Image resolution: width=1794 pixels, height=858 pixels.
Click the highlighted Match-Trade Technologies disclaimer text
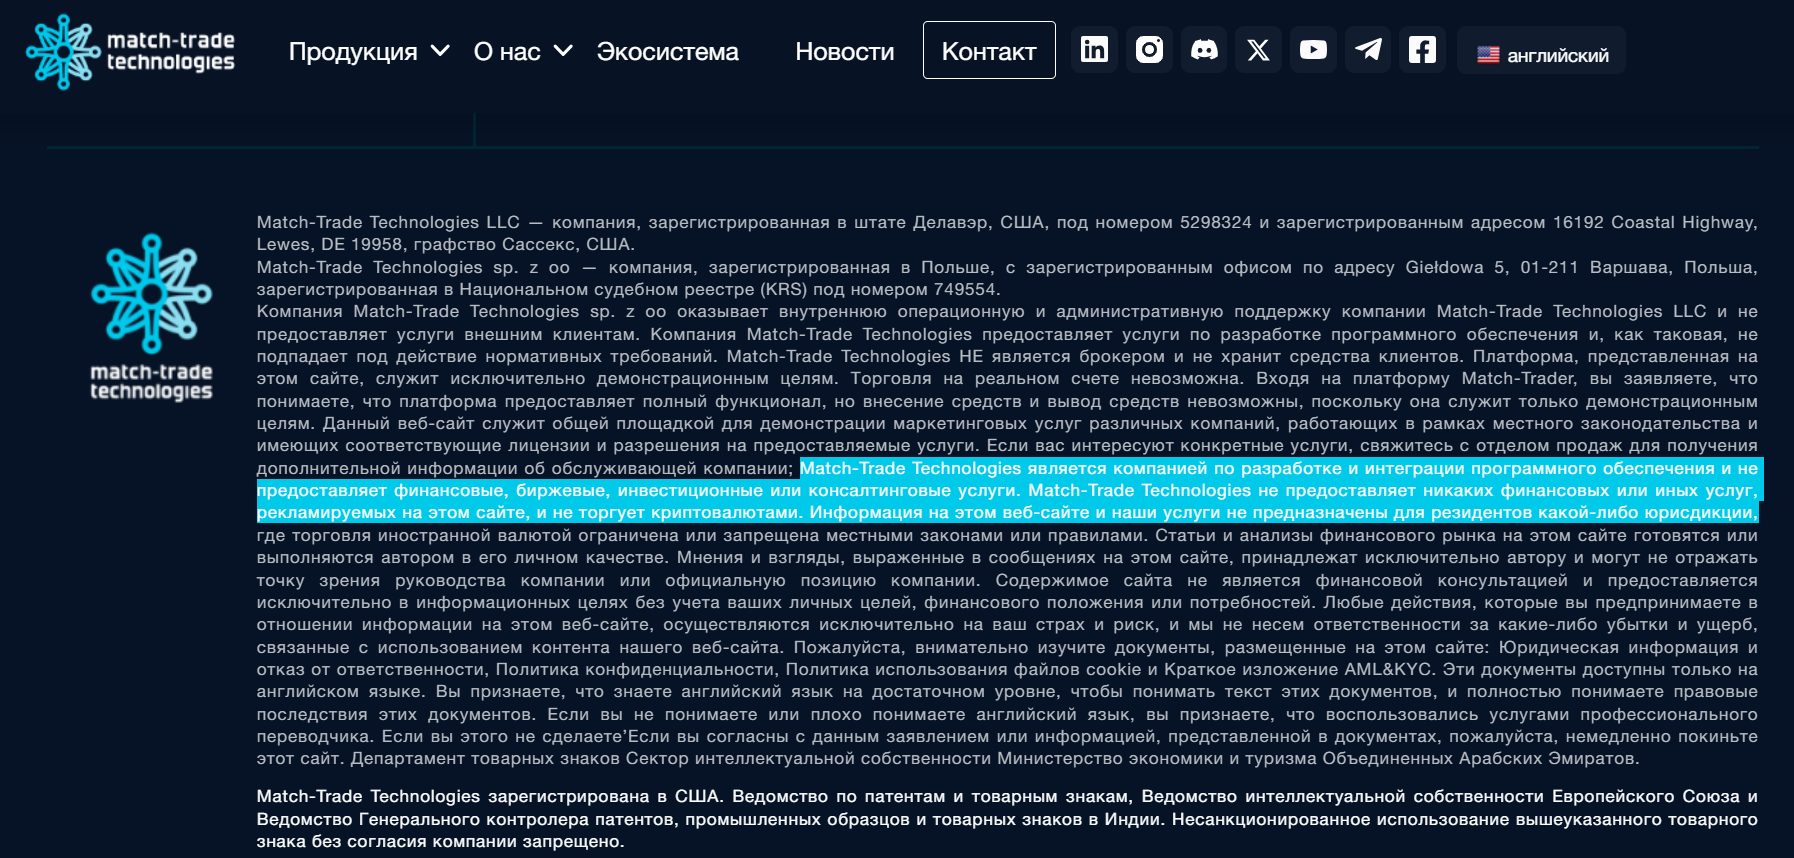[1008, 490]
